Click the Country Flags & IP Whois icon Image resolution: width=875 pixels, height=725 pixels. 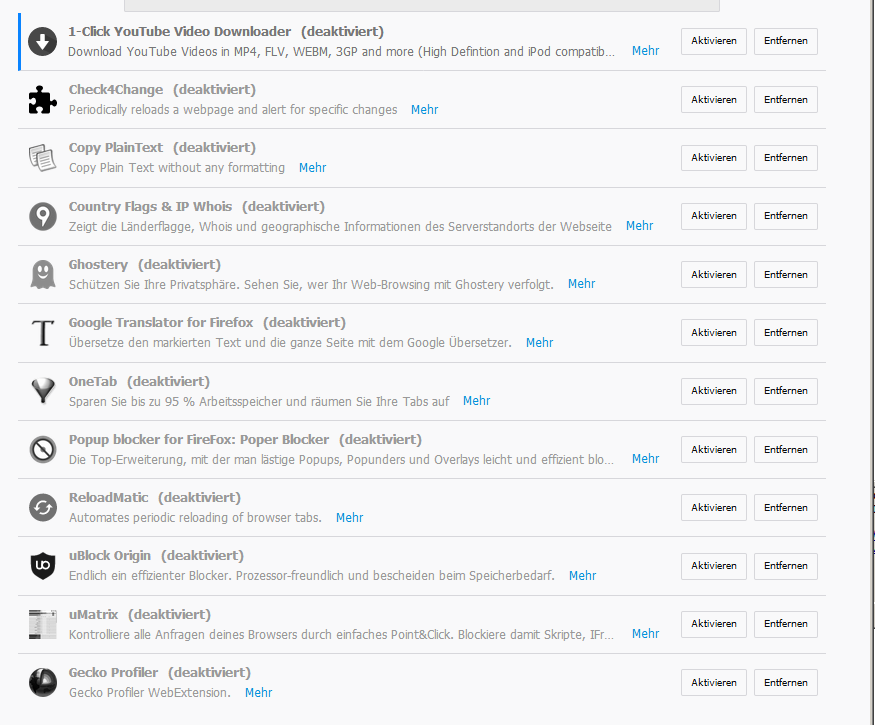pyautogui.click(x=42, y=216)
